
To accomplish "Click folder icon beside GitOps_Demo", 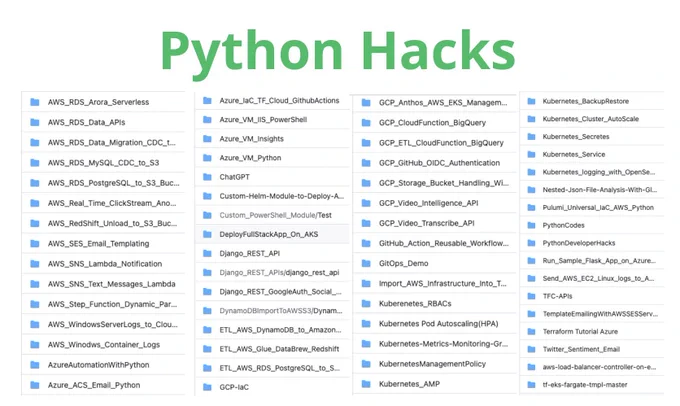I will (366, 263).
